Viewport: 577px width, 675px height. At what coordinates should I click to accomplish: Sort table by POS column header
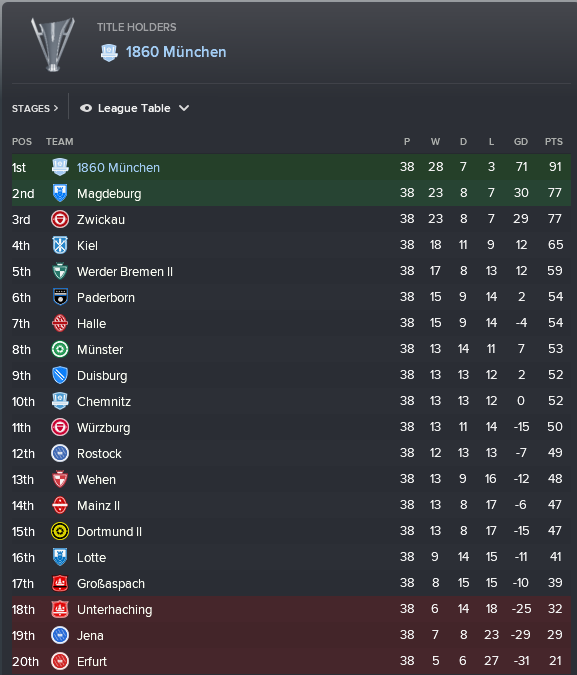[x=22, y=142]
